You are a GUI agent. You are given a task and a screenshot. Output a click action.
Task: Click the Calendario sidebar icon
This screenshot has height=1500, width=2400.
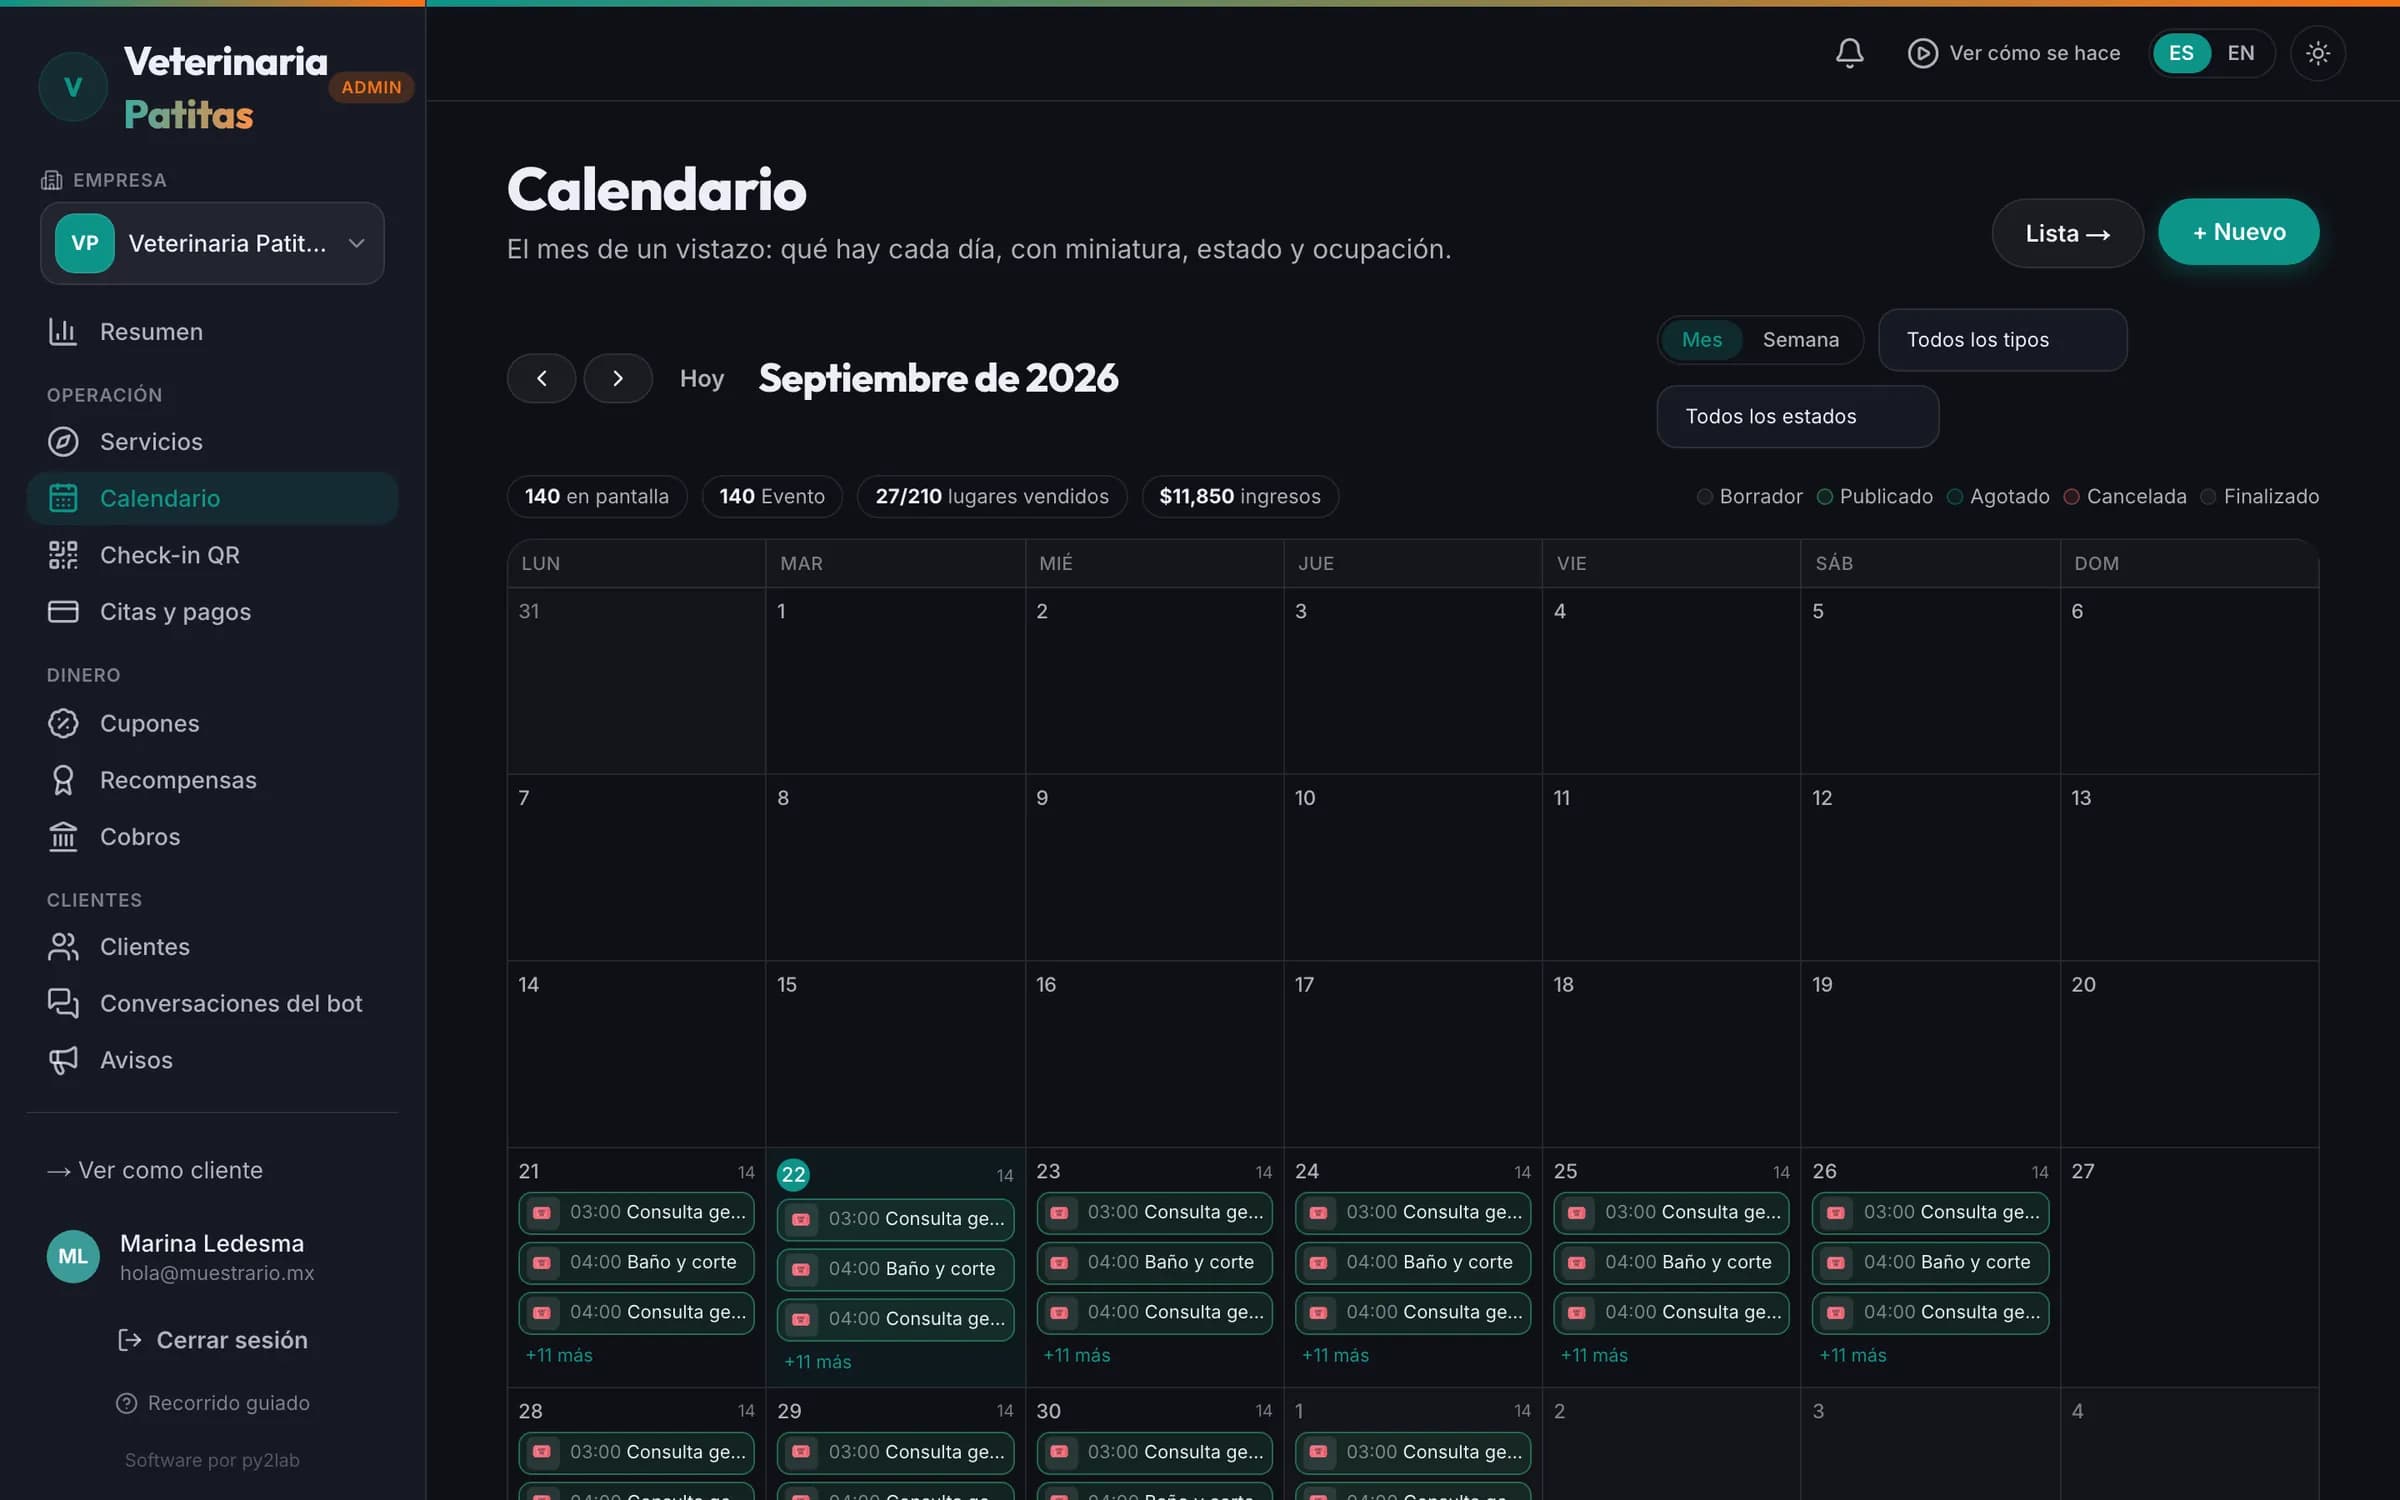point(63,498)
